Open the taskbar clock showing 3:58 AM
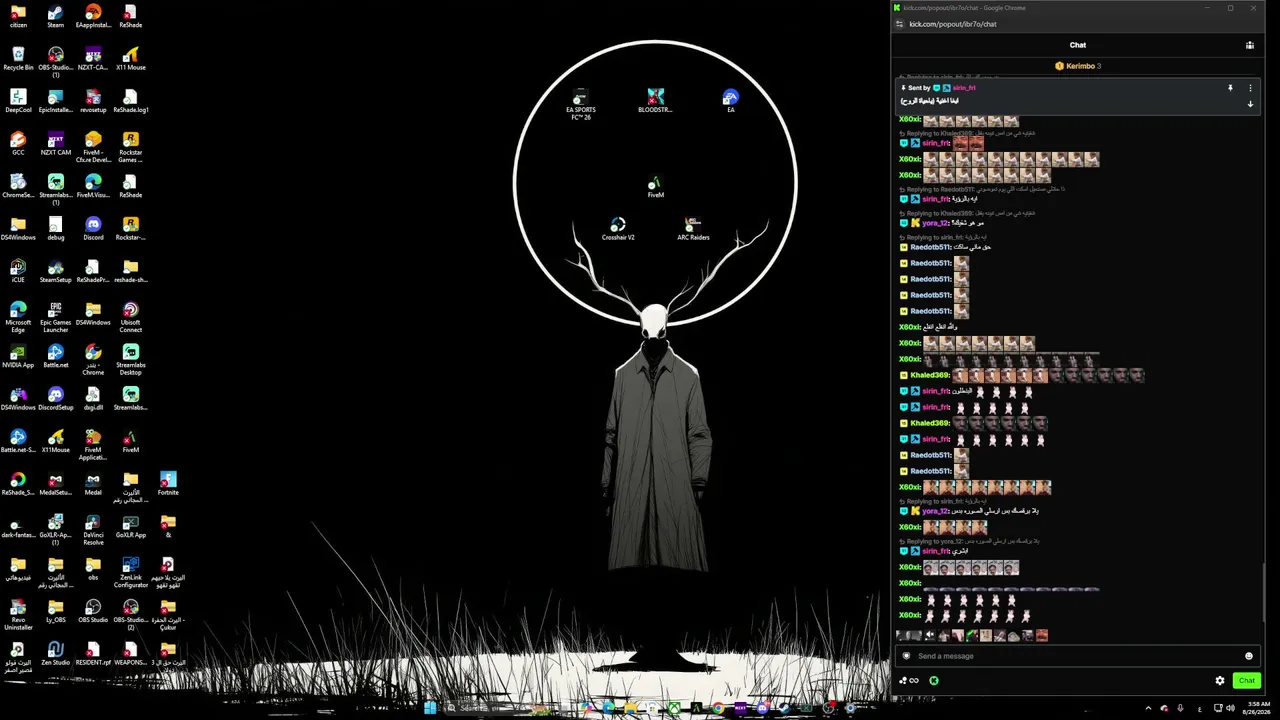The width and height of the screenshot is (1280, 720). coord(1259,708)
